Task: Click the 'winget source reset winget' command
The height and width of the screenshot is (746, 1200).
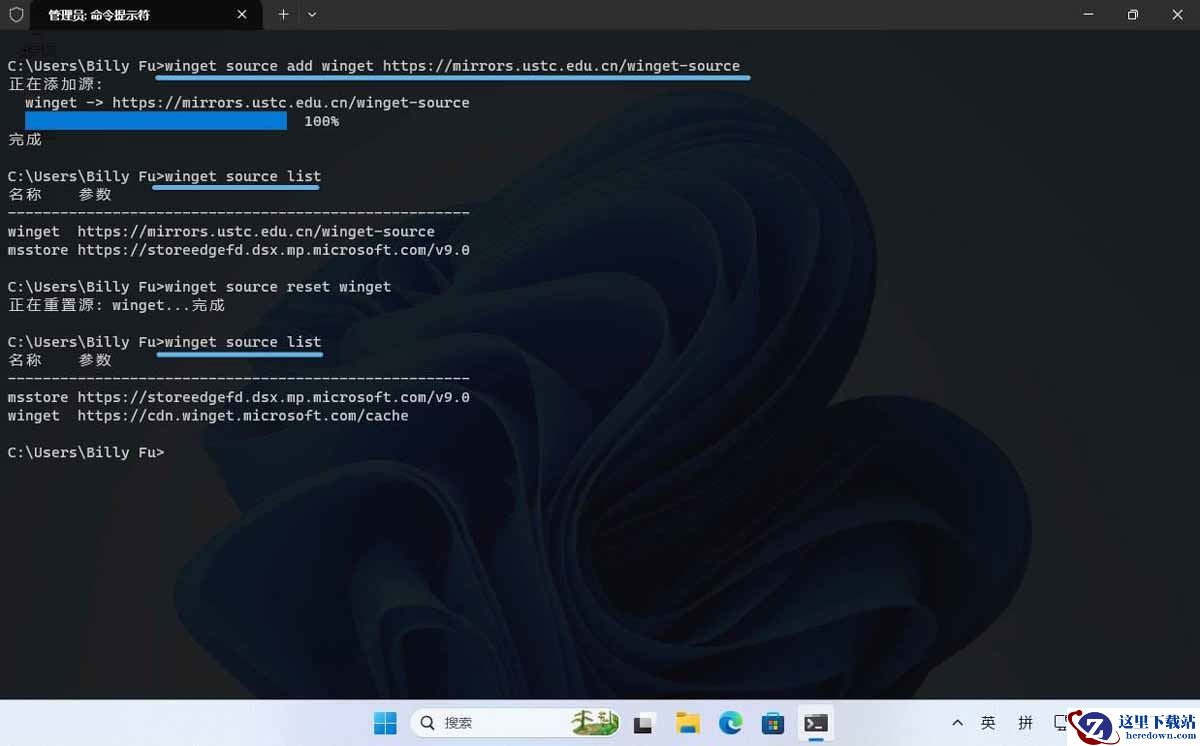Action: 278,287
